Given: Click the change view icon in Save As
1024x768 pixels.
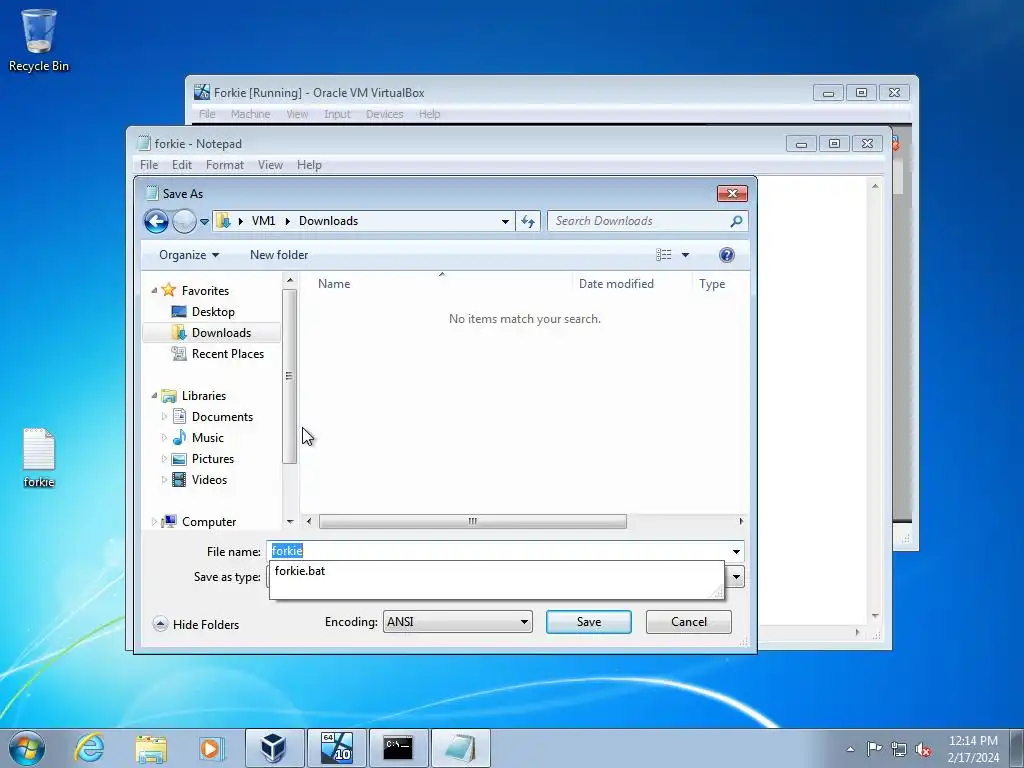Looking at the screenshot, I should [x=664, y=255].
